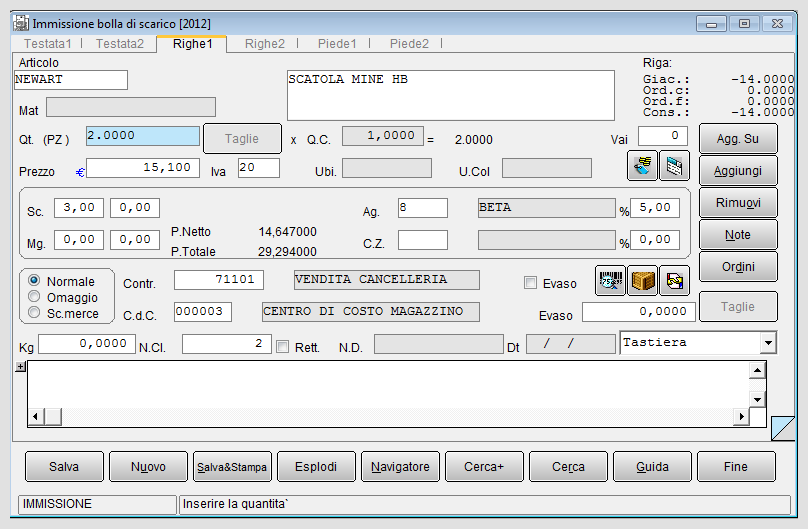Switch to the Righe2 tab
This screenshot has height=529, width=808.
point(264,44)
